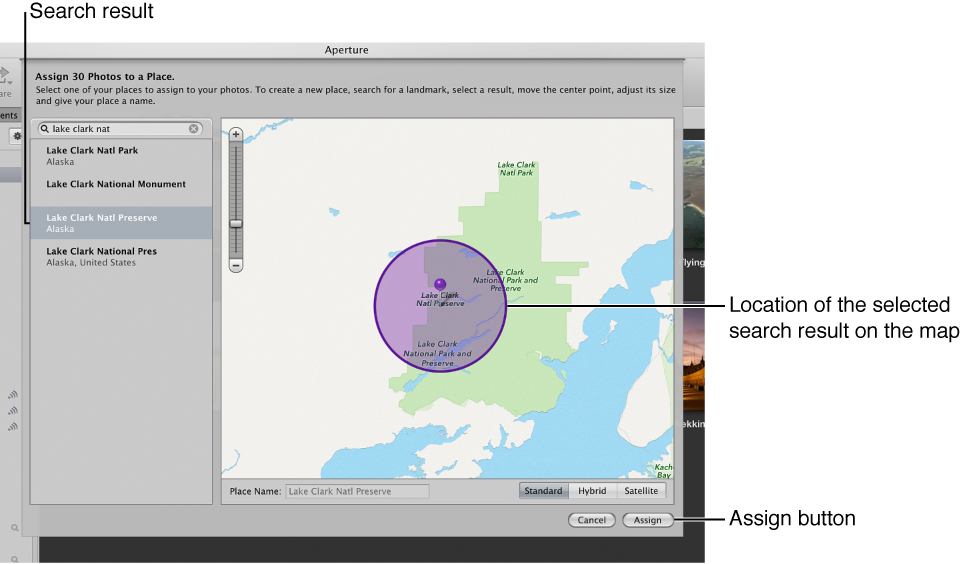Select Lake Clark Natl Preserve result

(x=121, y=223)
